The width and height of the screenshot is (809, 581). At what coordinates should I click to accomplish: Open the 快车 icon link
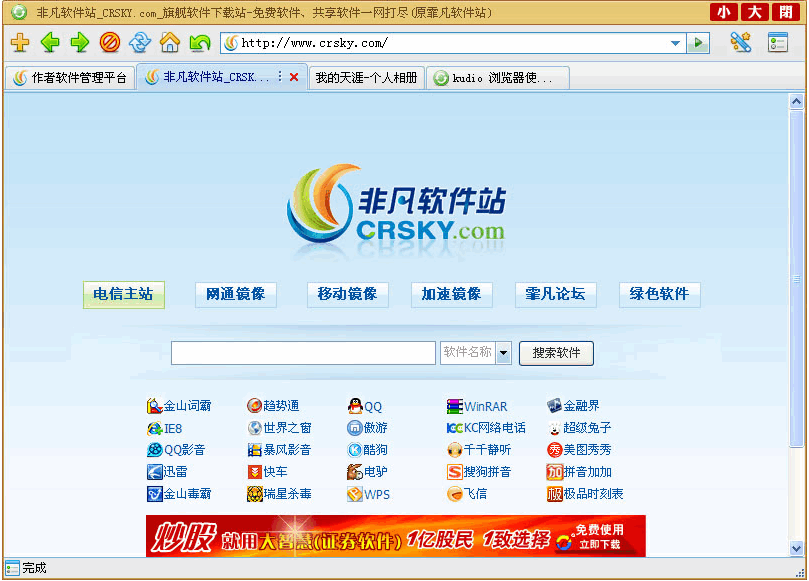[267, 472]
